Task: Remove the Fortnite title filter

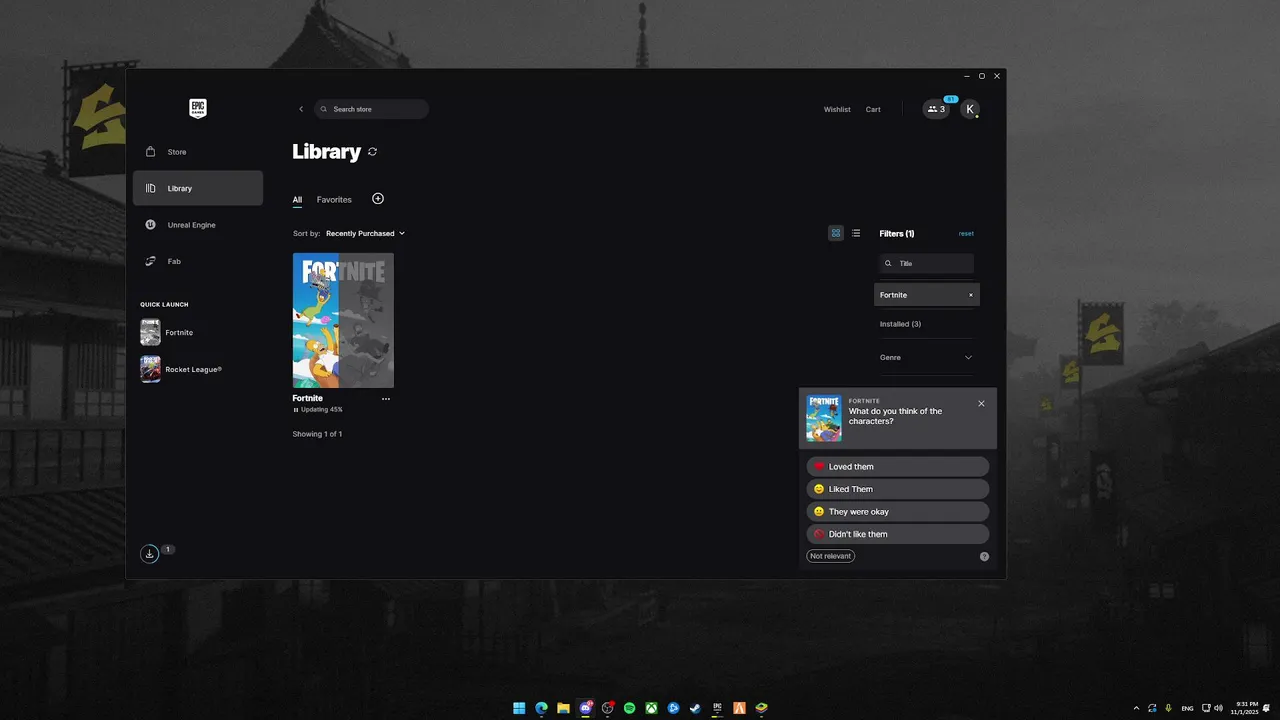Action: pos(970,295)
